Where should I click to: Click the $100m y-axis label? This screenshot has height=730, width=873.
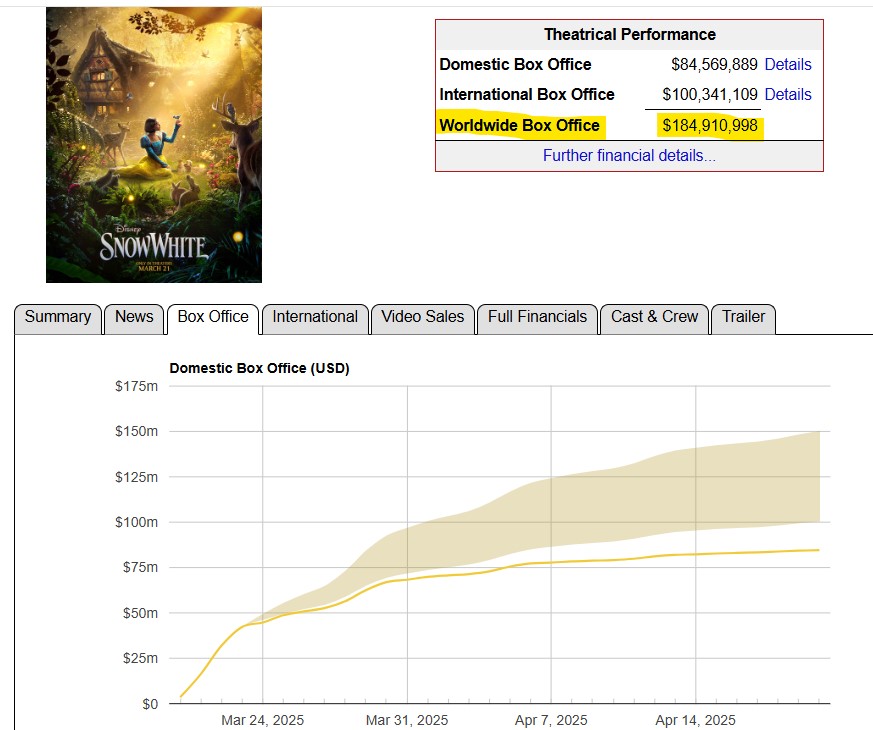[x=136, y=522]
